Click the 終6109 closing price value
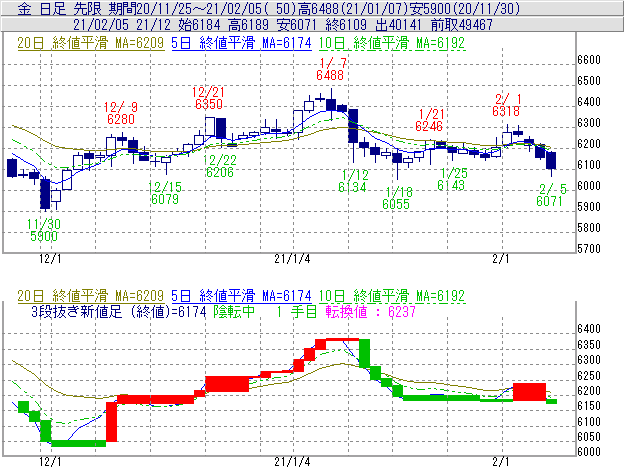Image resolution: width=624 pixels, height=473 pixels. point(346,25)
